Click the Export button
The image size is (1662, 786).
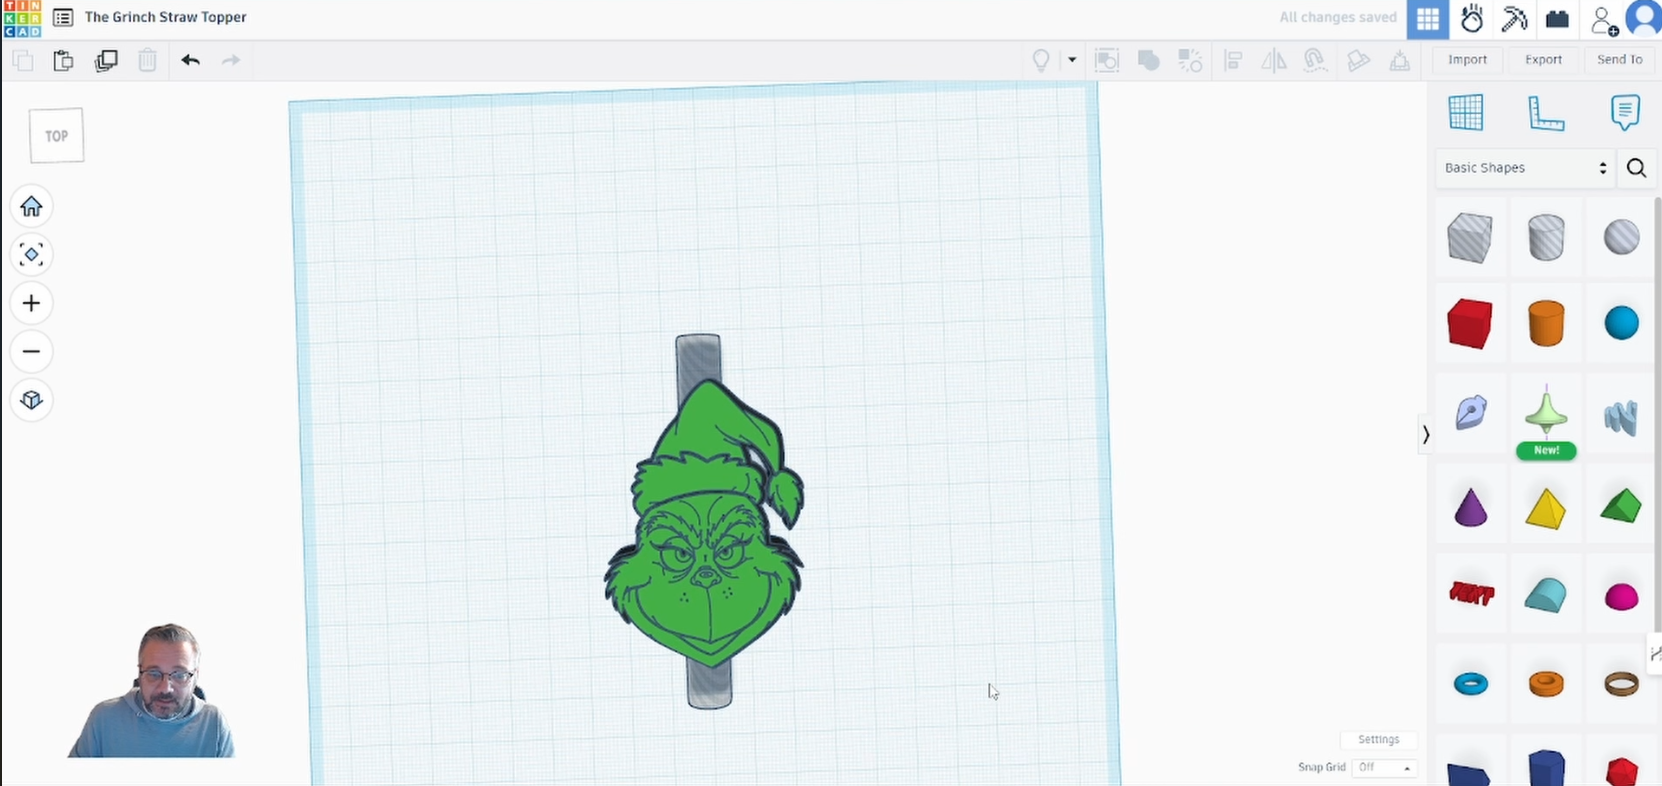pyautogui.click(x=1543, y=60)
